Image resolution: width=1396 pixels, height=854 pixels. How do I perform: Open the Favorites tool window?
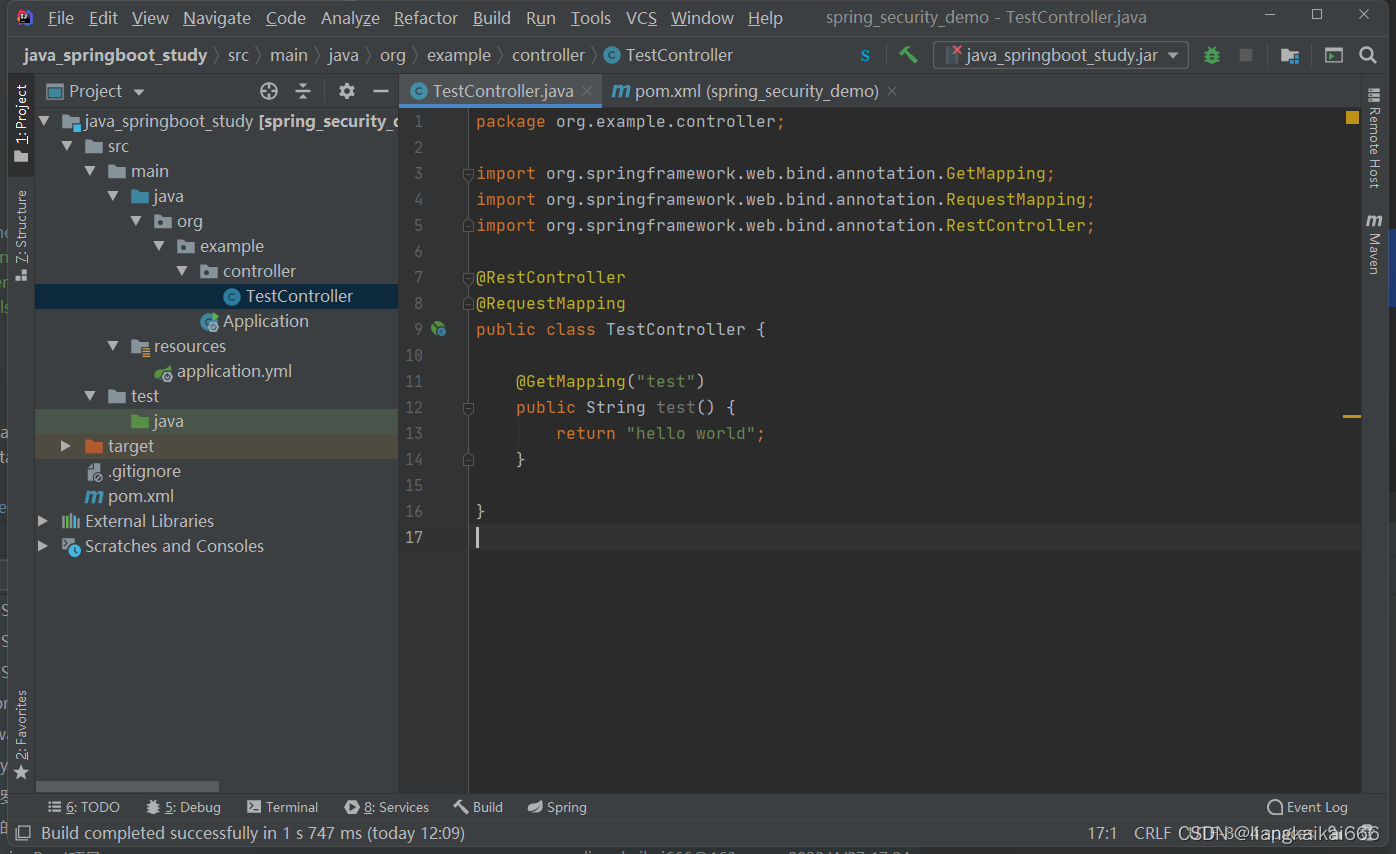[x=21, y=735]
